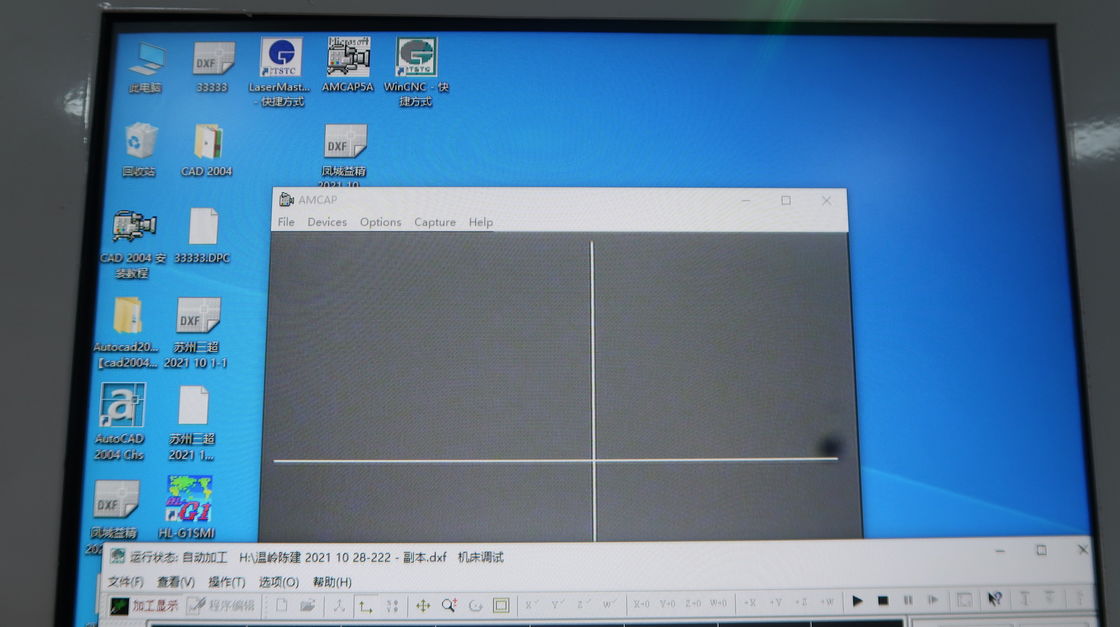Activate the zoom magnifier tool
Screen dimensions: 1120x627
click(449, 604)
